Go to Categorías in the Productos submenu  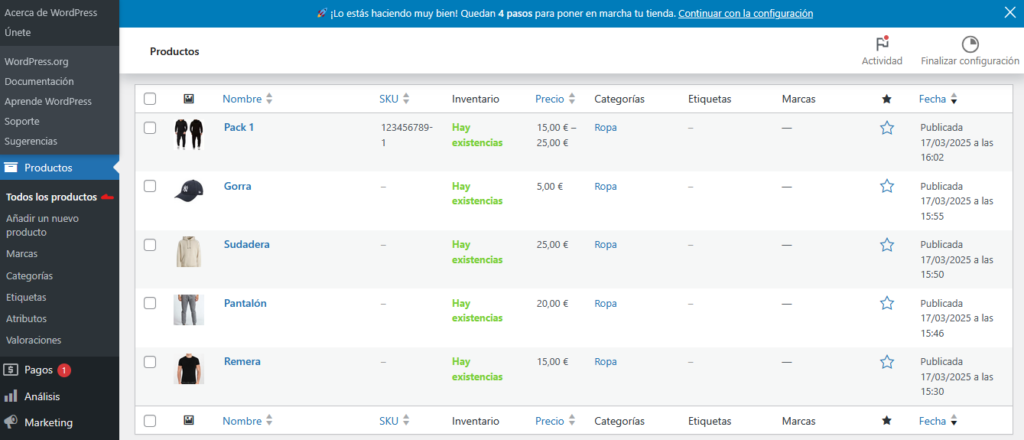[x=30, y=276]
